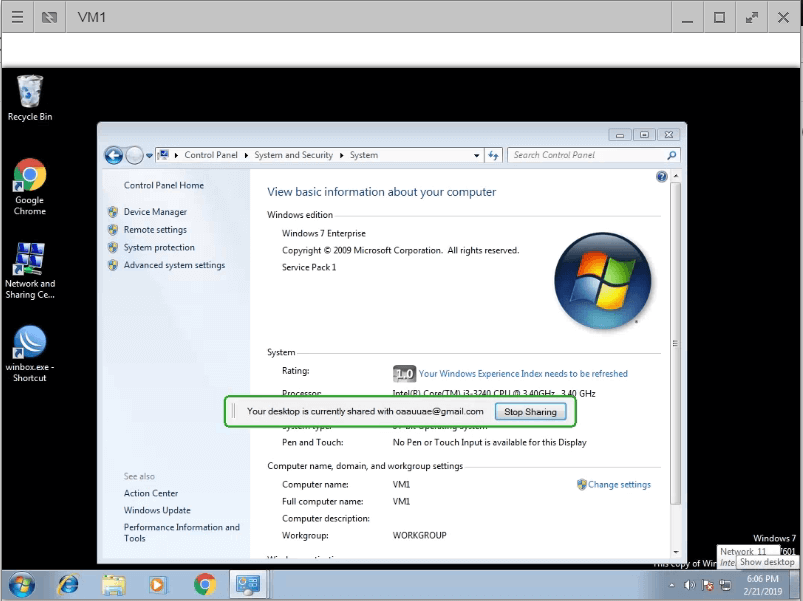
Task: Open Action Center flag tray icon
Action: 708,585
